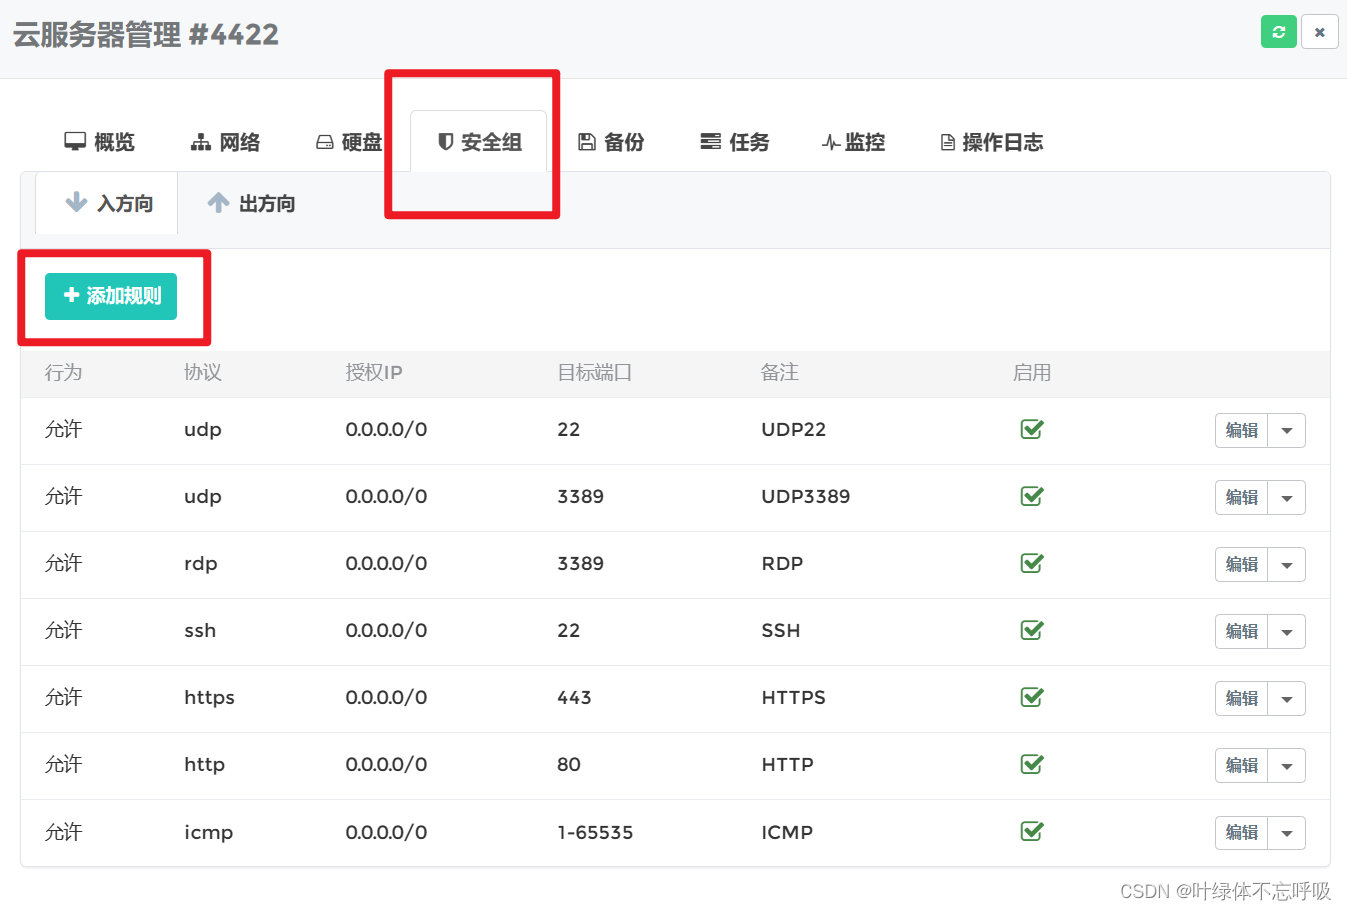
Task: Edit the RDP rule
Action: point(1242,564)
